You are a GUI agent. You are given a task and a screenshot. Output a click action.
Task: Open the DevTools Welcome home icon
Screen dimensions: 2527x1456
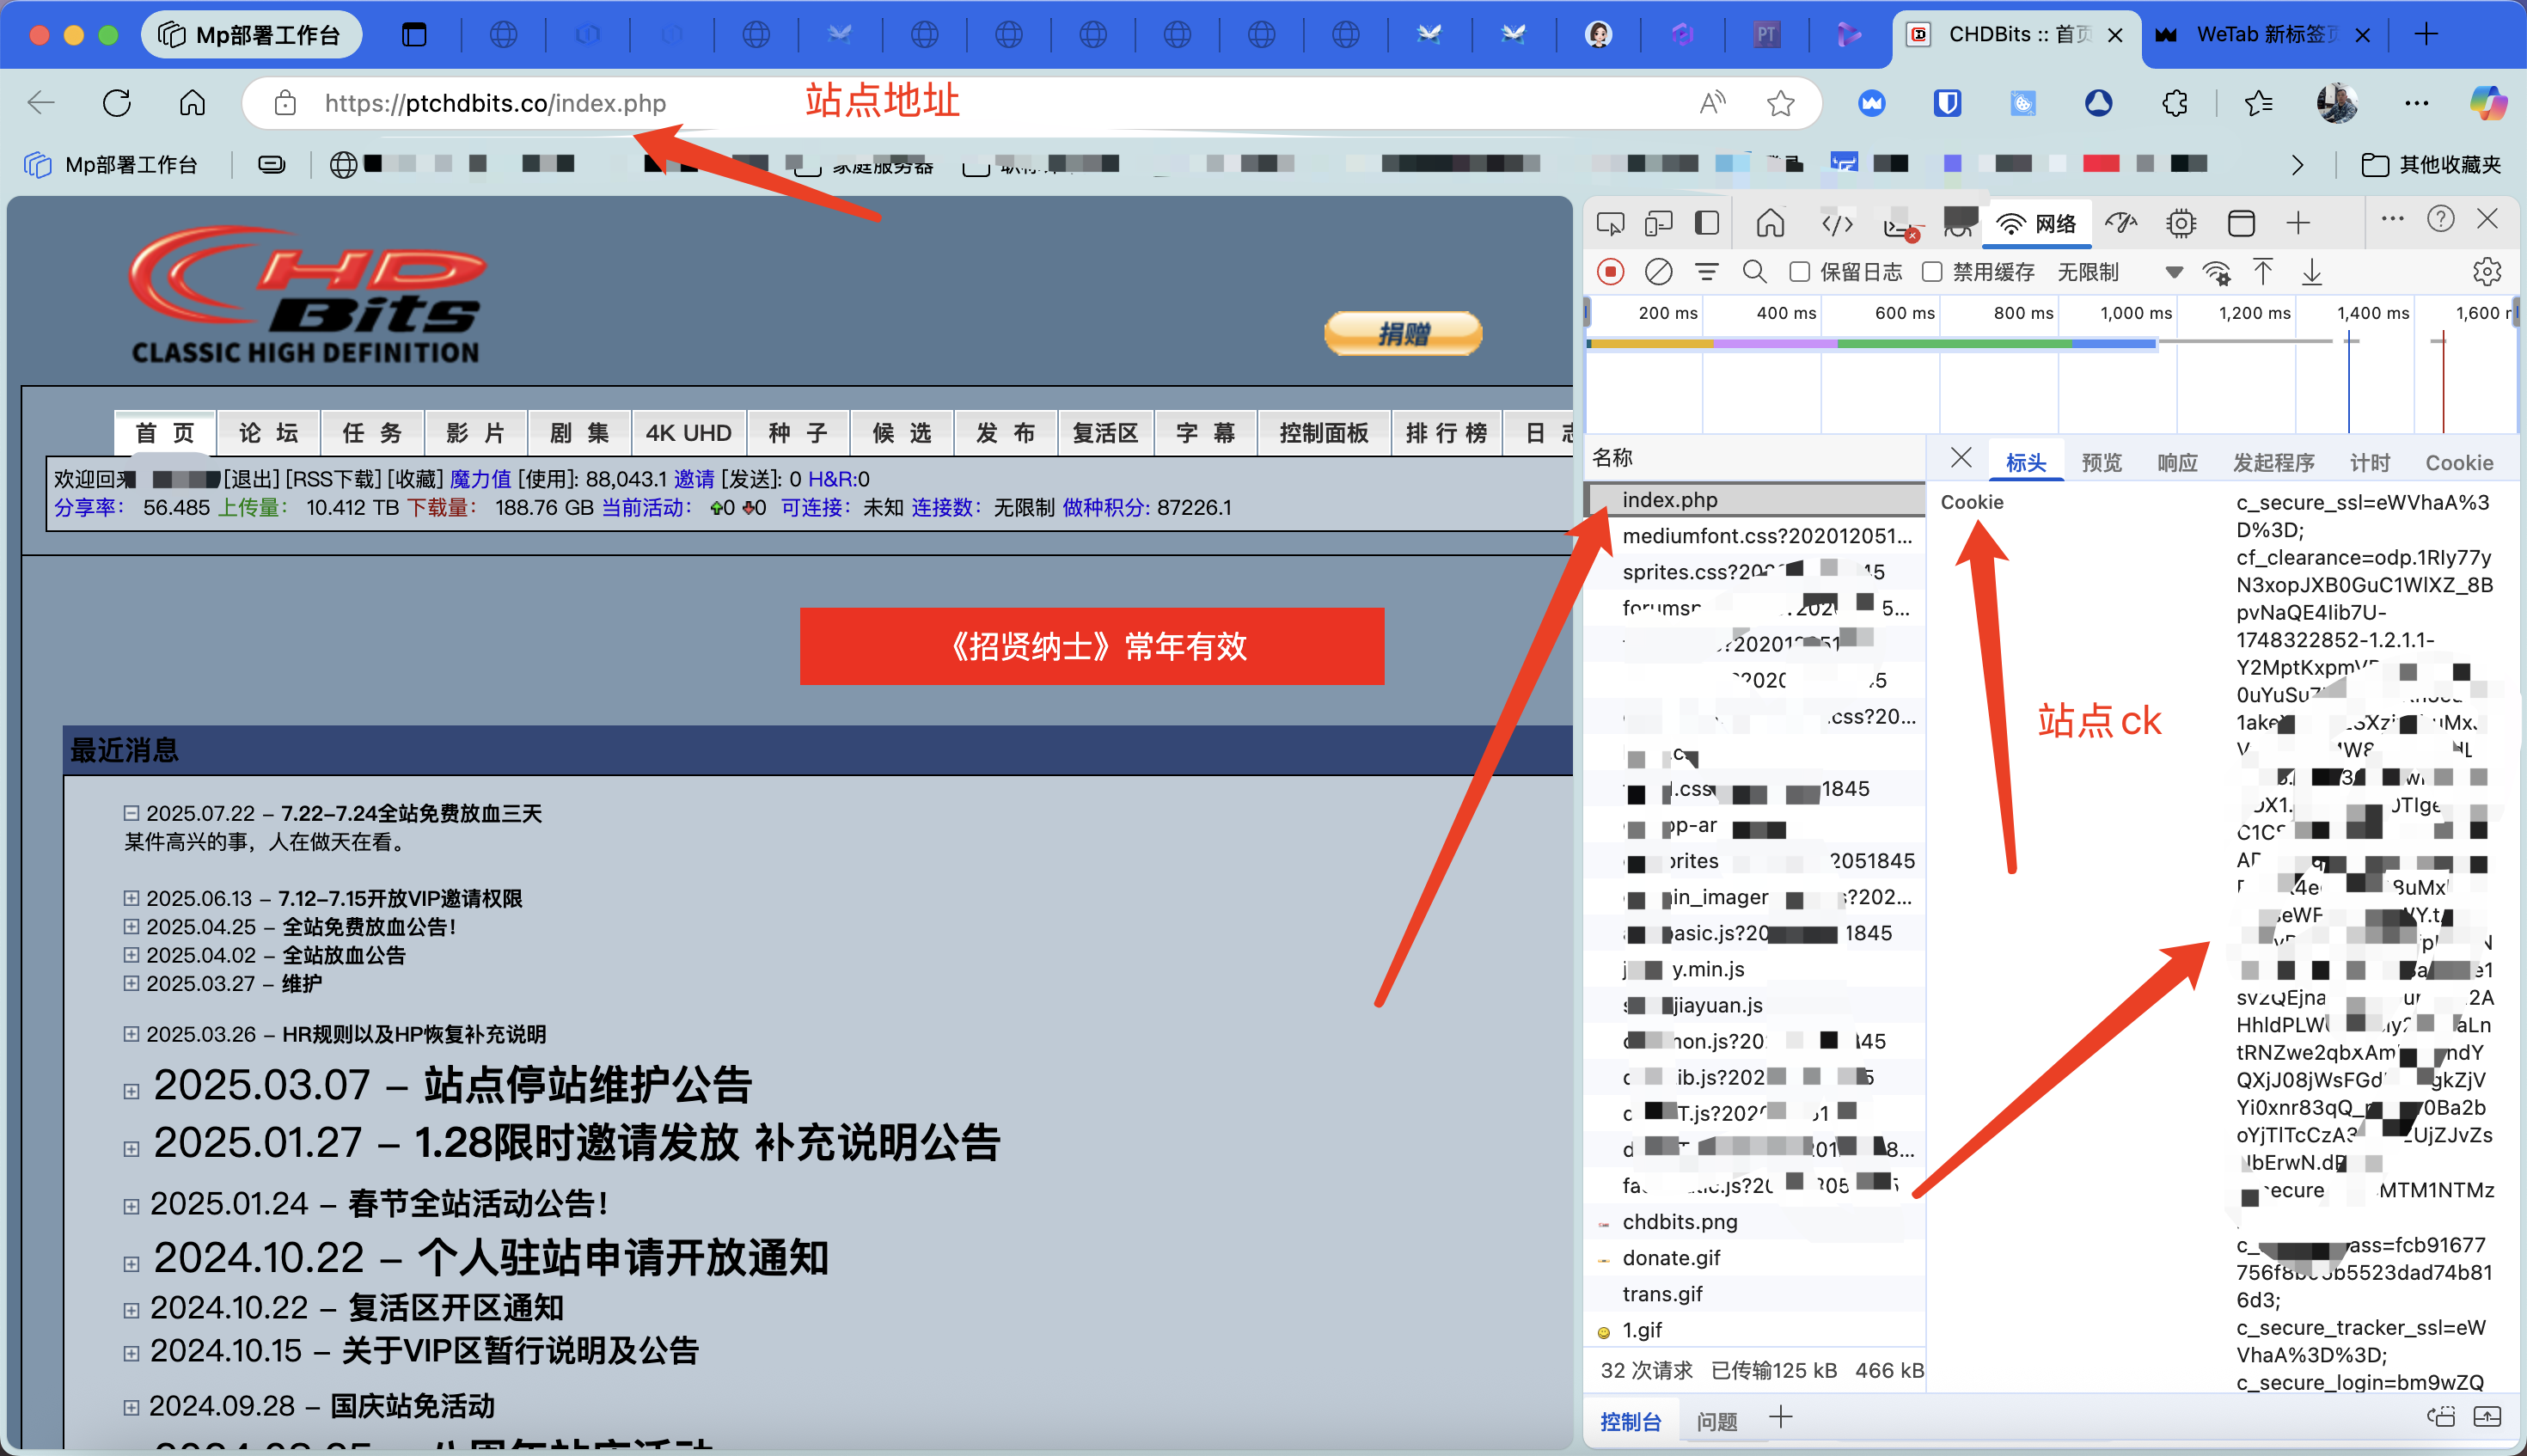click(x=1770, y=222)
